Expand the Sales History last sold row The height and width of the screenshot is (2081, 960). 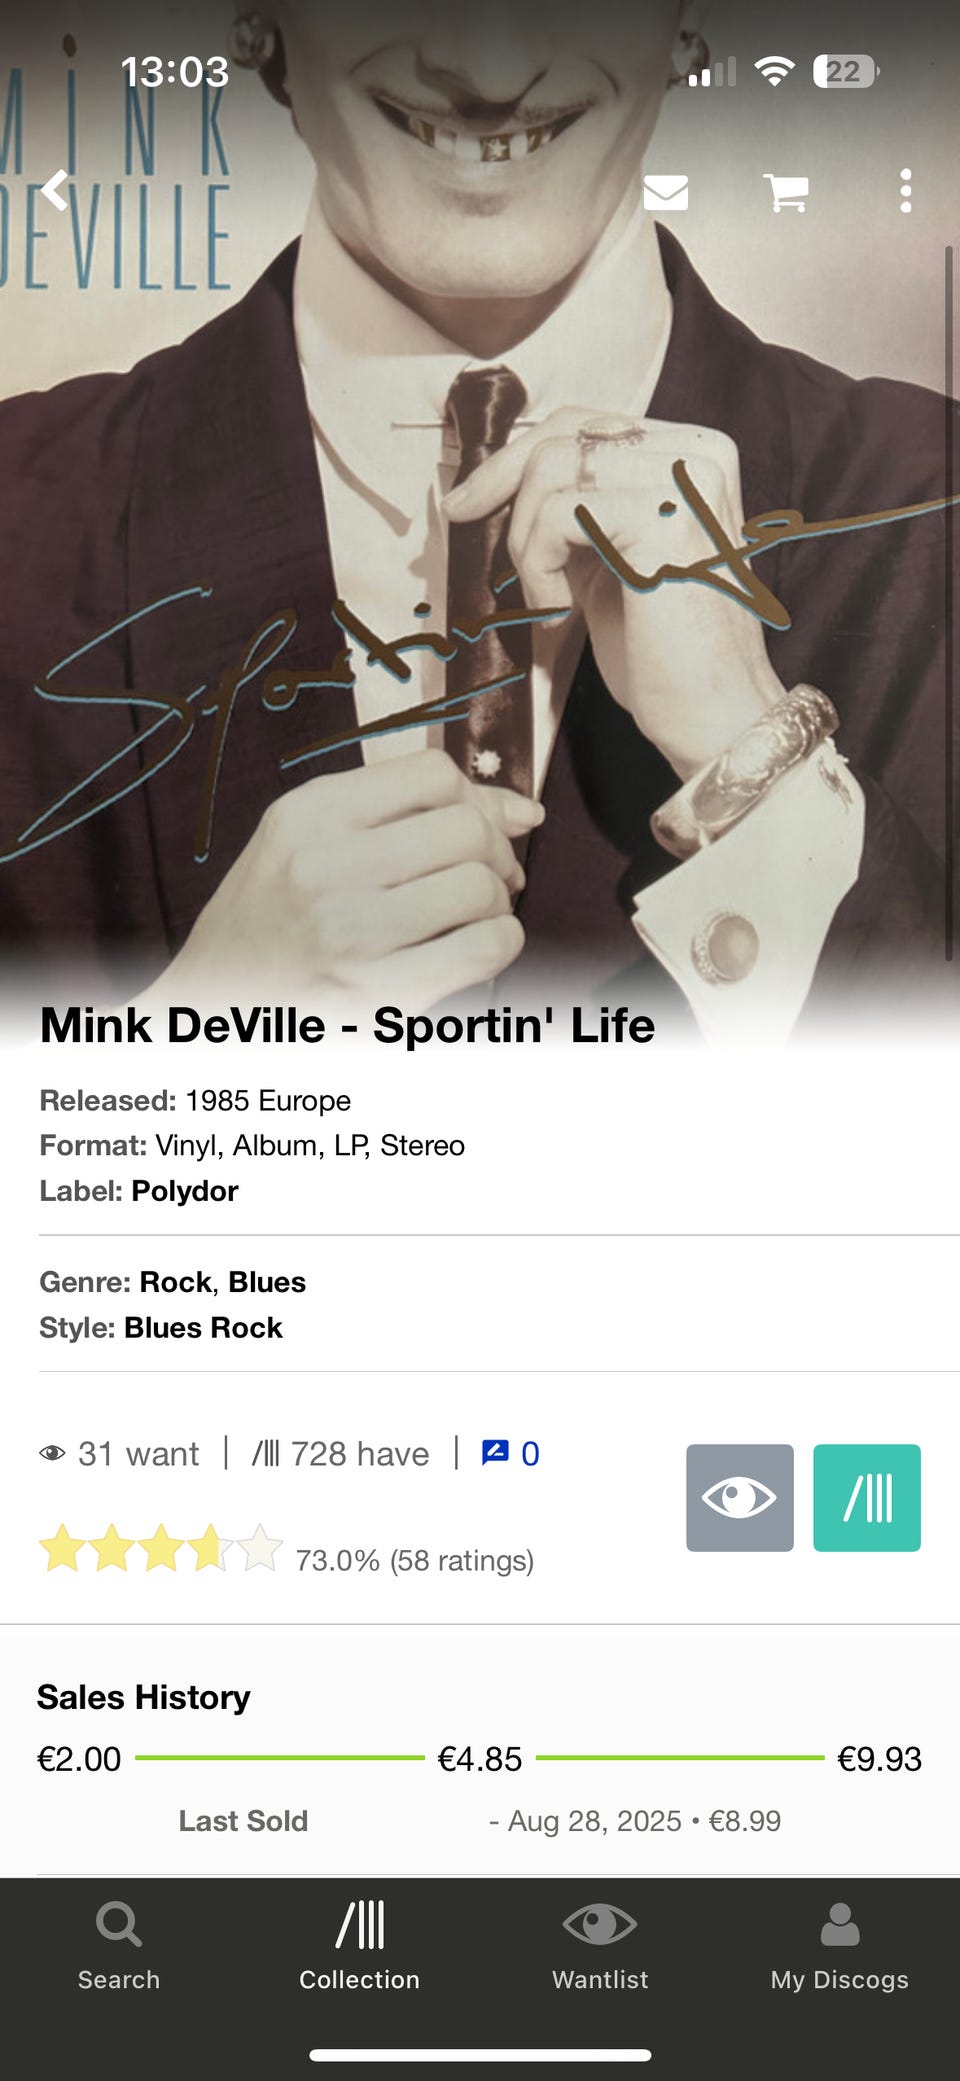[480, 1821]
